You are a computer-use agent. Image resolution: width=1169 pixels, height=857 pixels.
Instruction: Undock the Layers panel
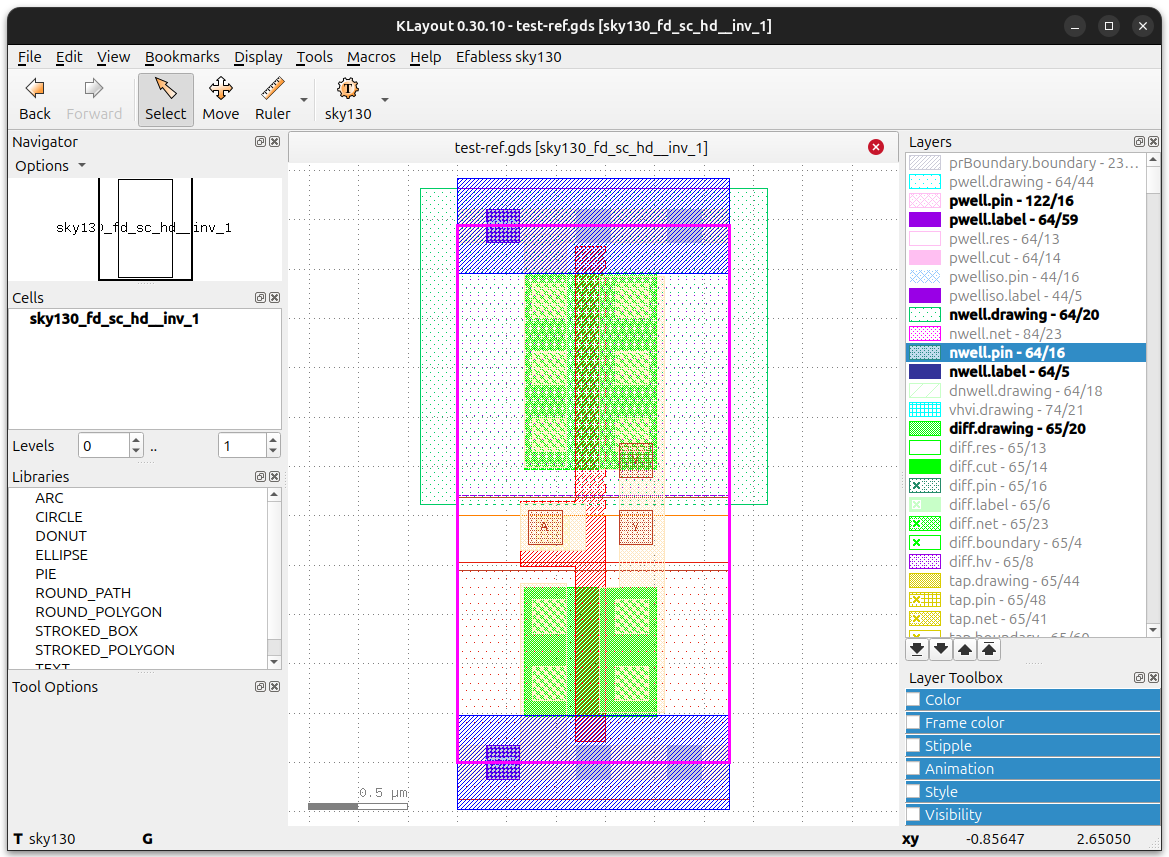[1139, 142]
